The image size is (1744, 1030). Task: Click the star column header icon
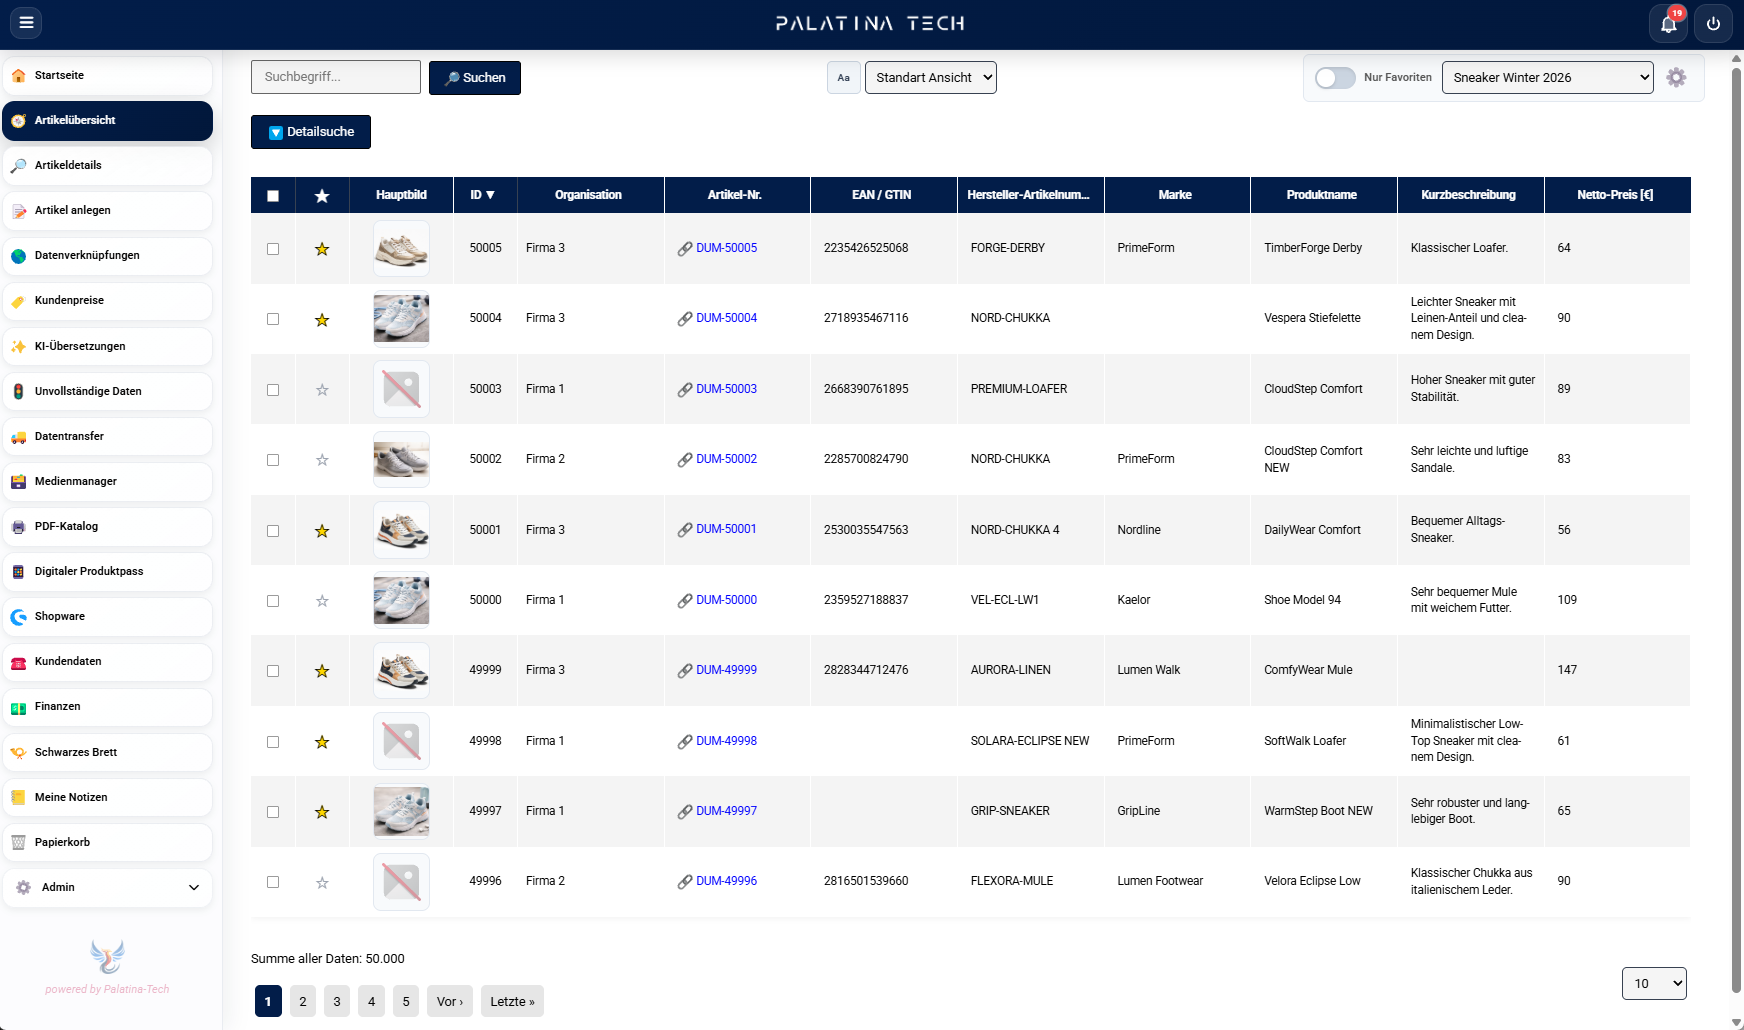322,196
